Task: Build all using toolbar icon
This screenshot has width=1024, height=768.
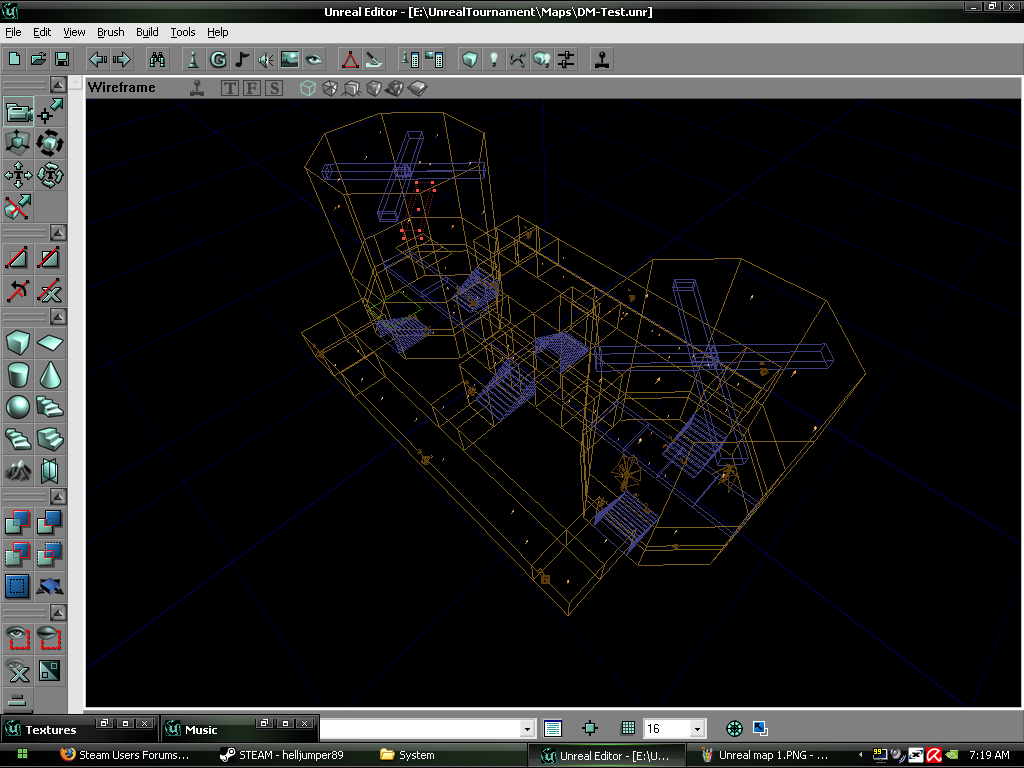Action: [541, 59]
